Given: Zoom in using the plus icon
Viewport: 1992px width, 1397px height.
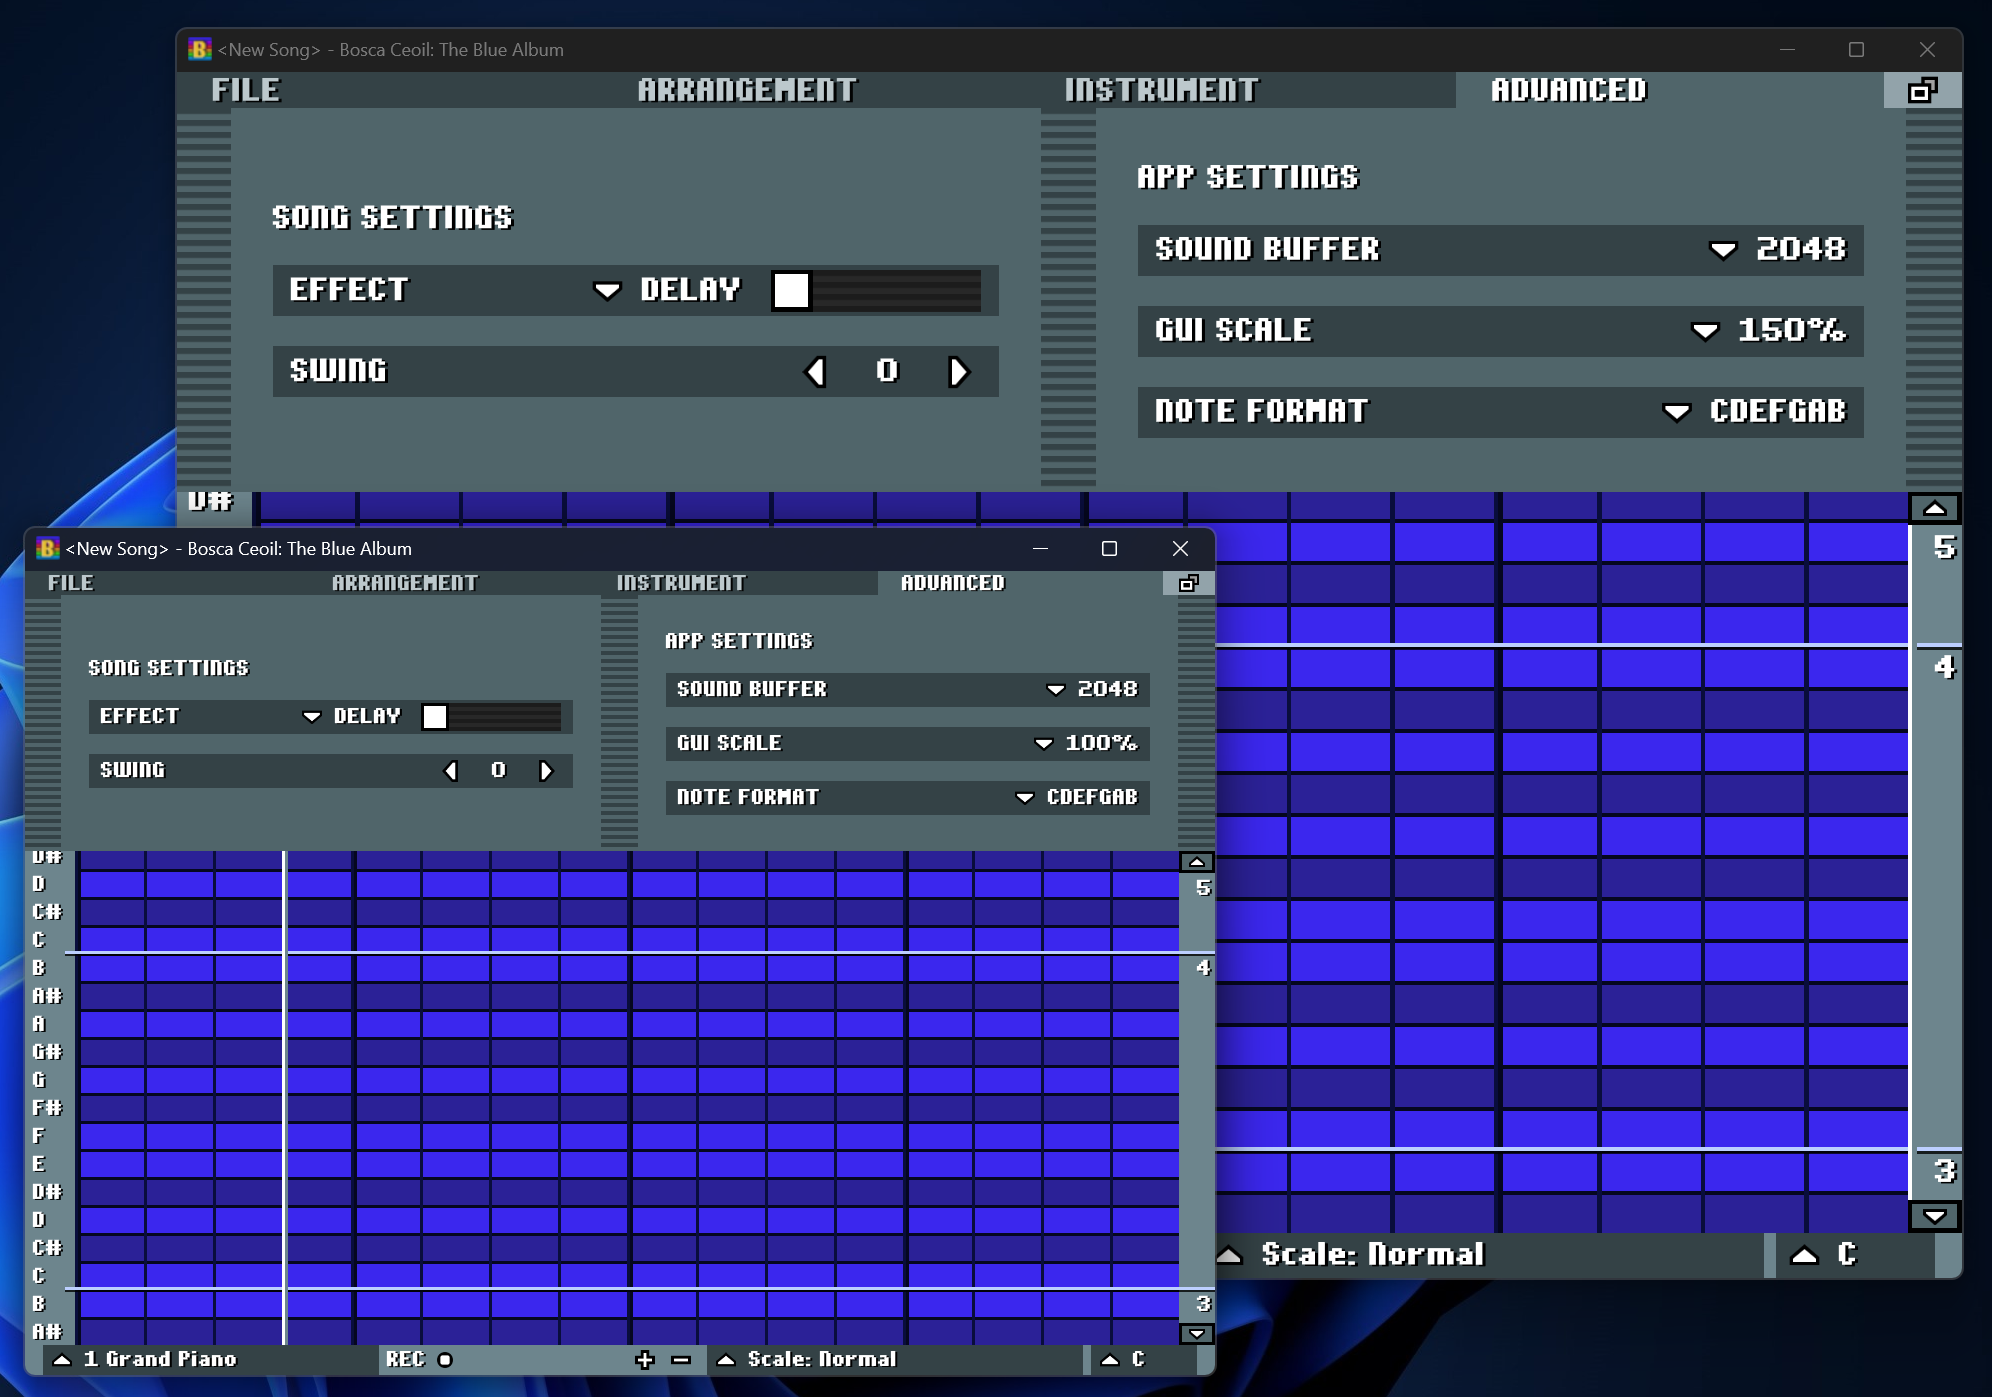Looking at the screenshot, I should 645,1360.
